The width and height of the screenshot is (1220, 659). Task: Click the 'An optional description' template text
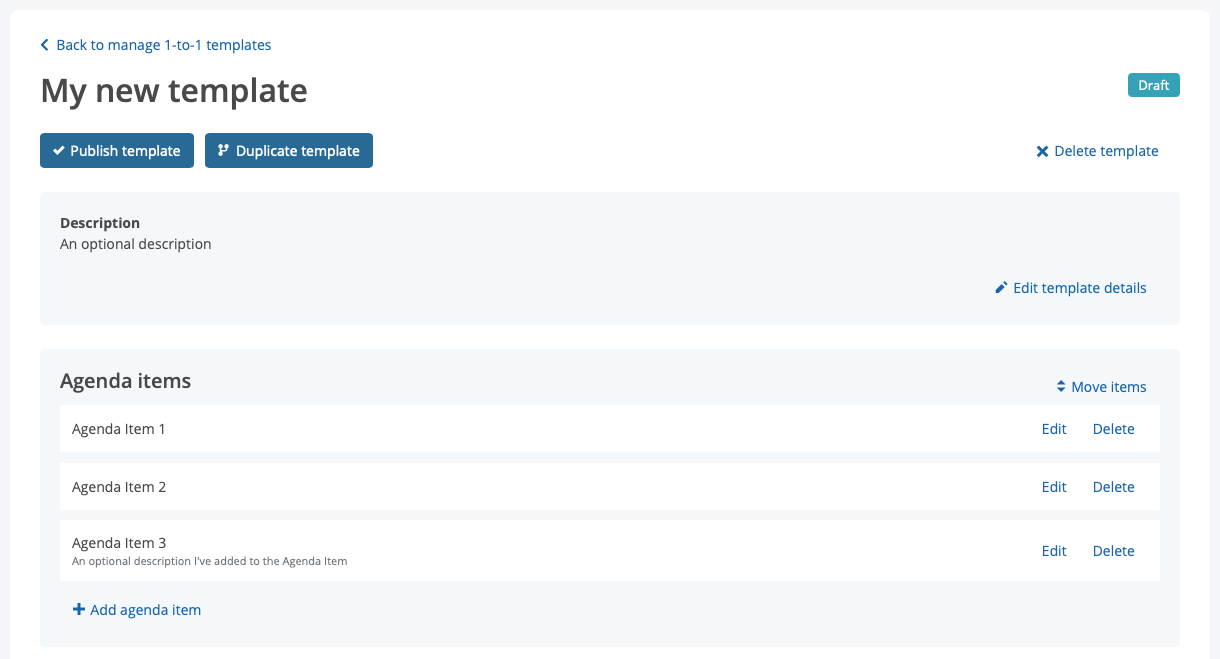click(x=136, y=244)
